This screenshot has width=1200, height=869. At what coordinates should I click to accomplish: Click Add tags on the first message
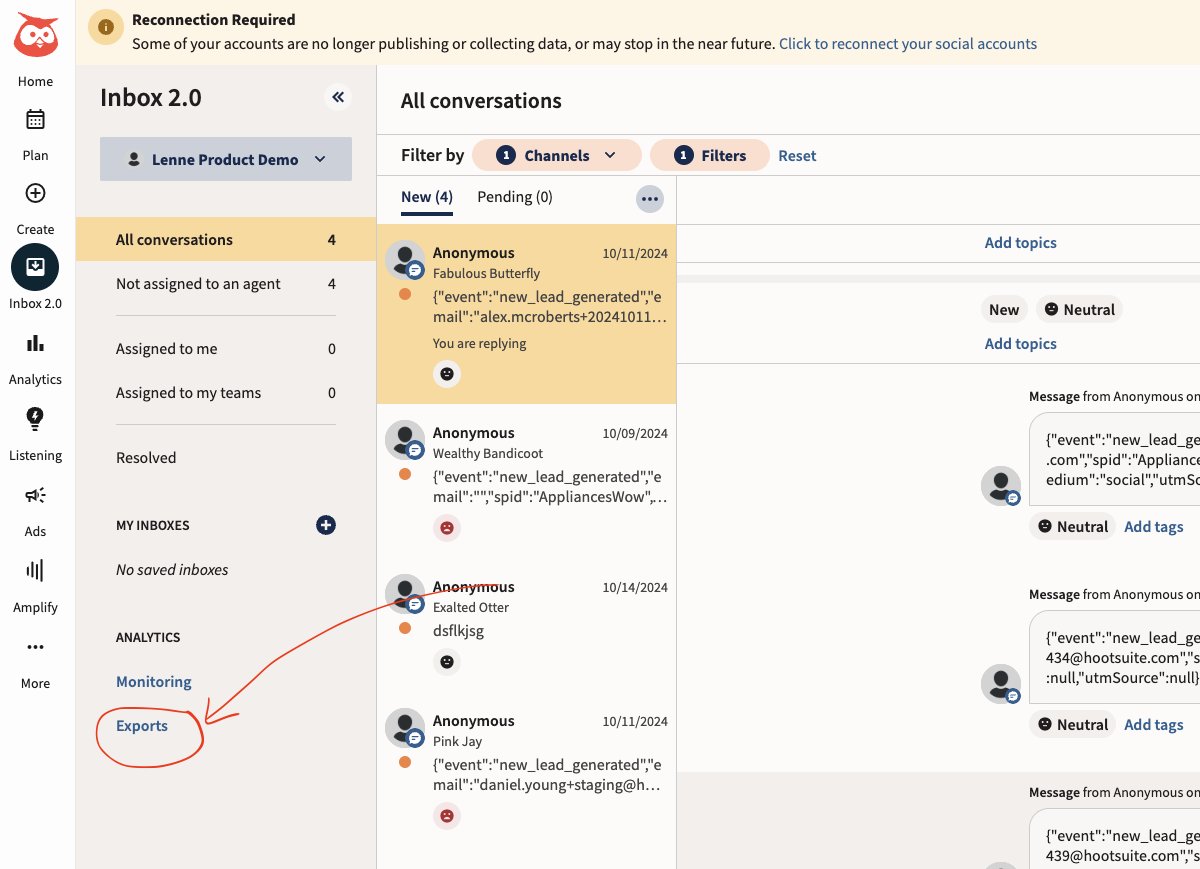coord(1154,526)
